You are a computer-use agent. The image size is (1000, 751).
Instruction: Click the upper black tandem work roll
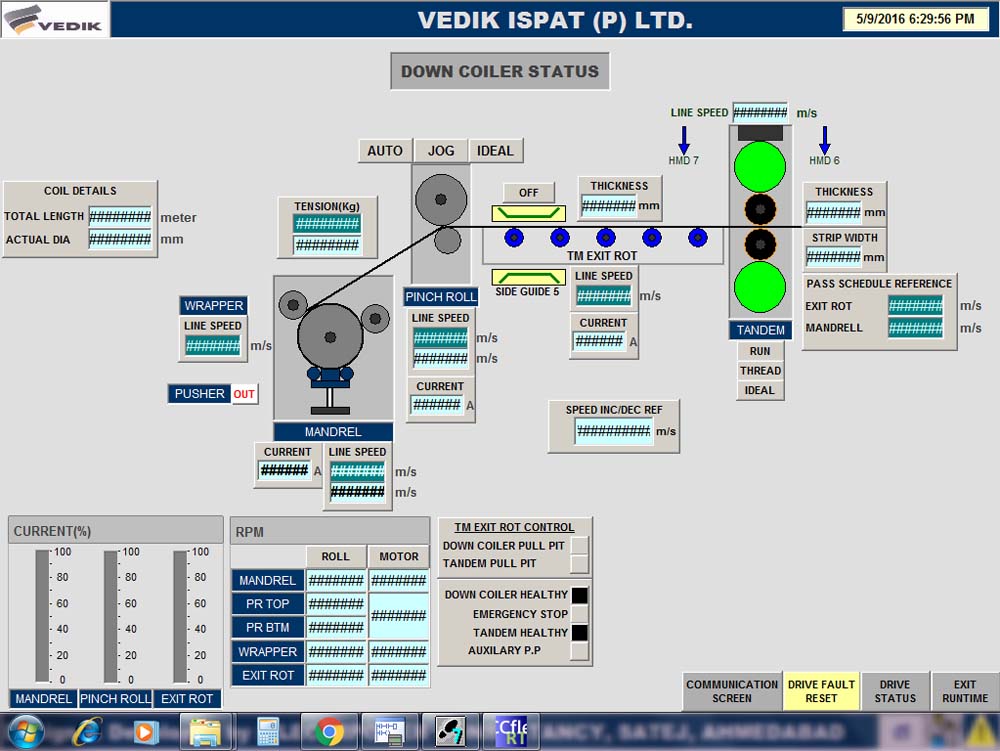[760, 209]
